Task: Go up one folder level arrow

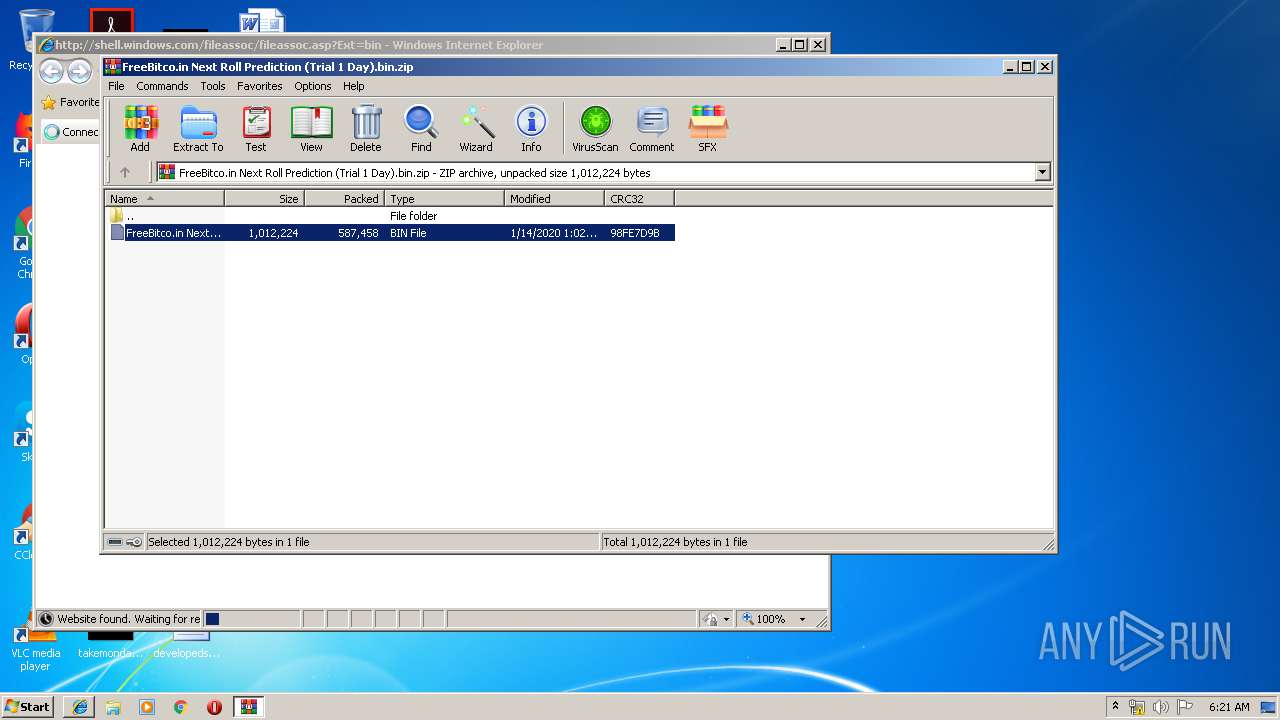Action: pos(125,172)
